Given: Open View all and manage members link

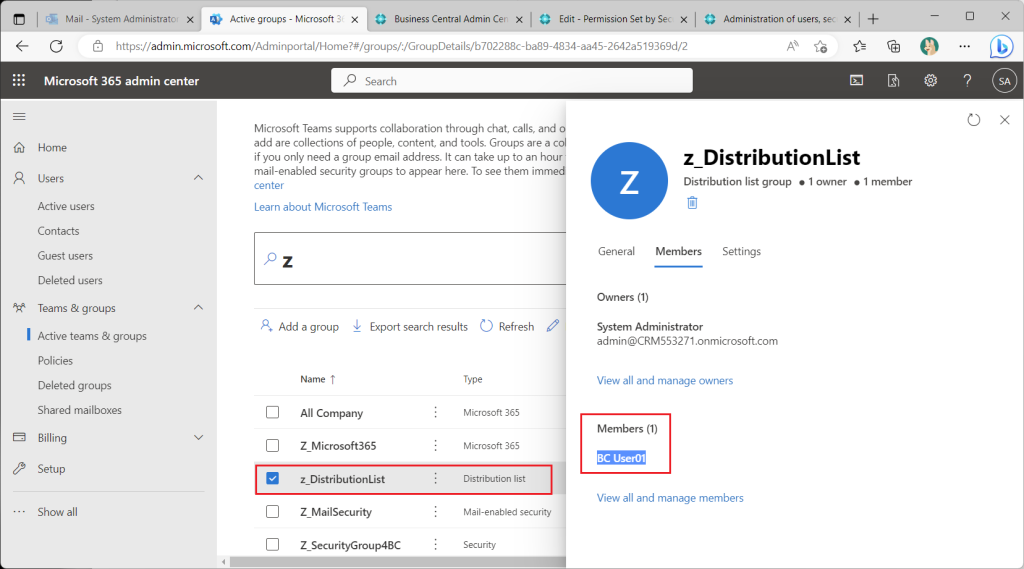Looking at the screenshot, I should (670, 498).
